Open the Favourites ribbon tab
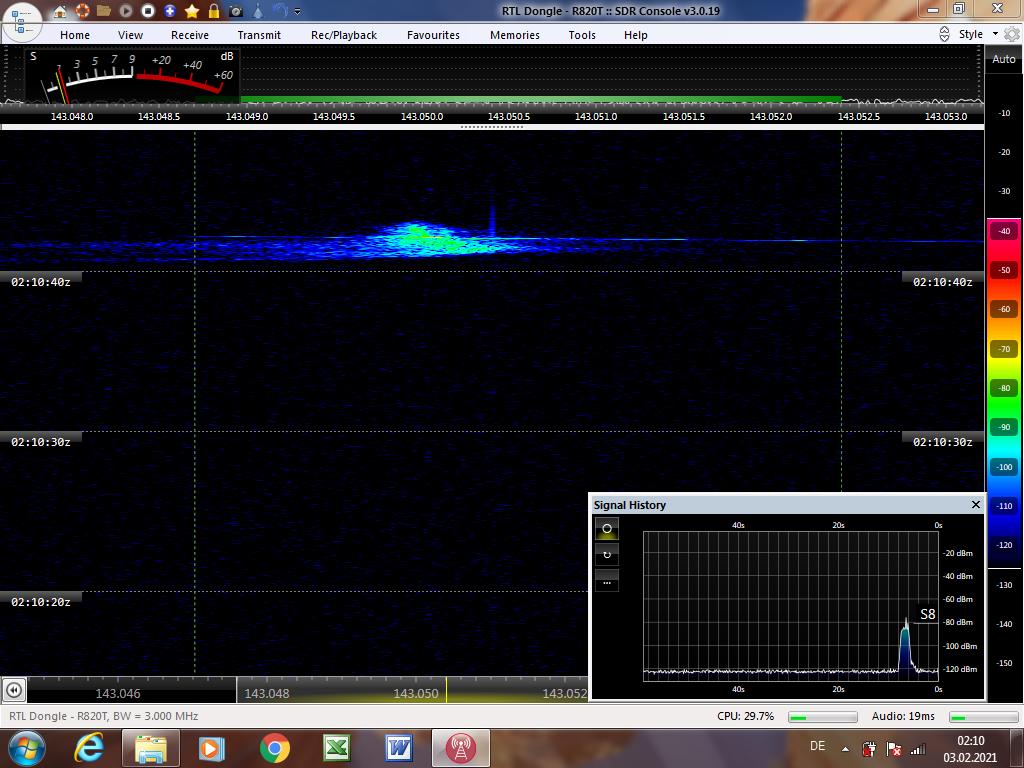Viewport: 1024px width, 768px height. 434,35
